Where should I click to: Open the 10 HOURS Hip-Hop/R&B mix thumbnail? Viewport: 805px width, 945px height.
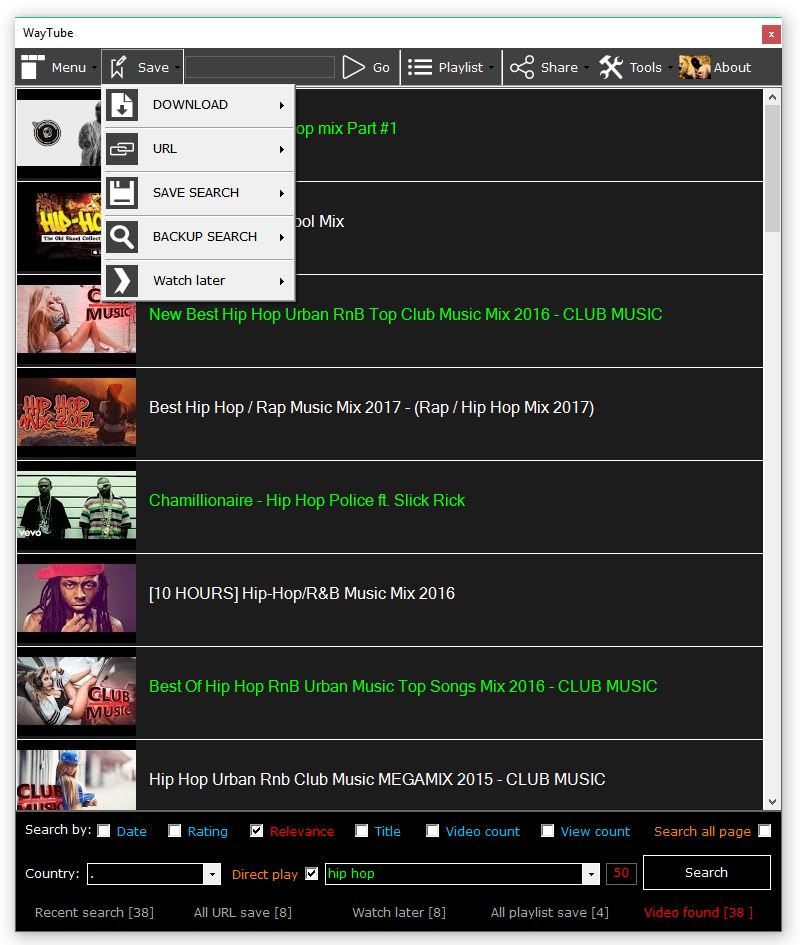tap(77, 600)
